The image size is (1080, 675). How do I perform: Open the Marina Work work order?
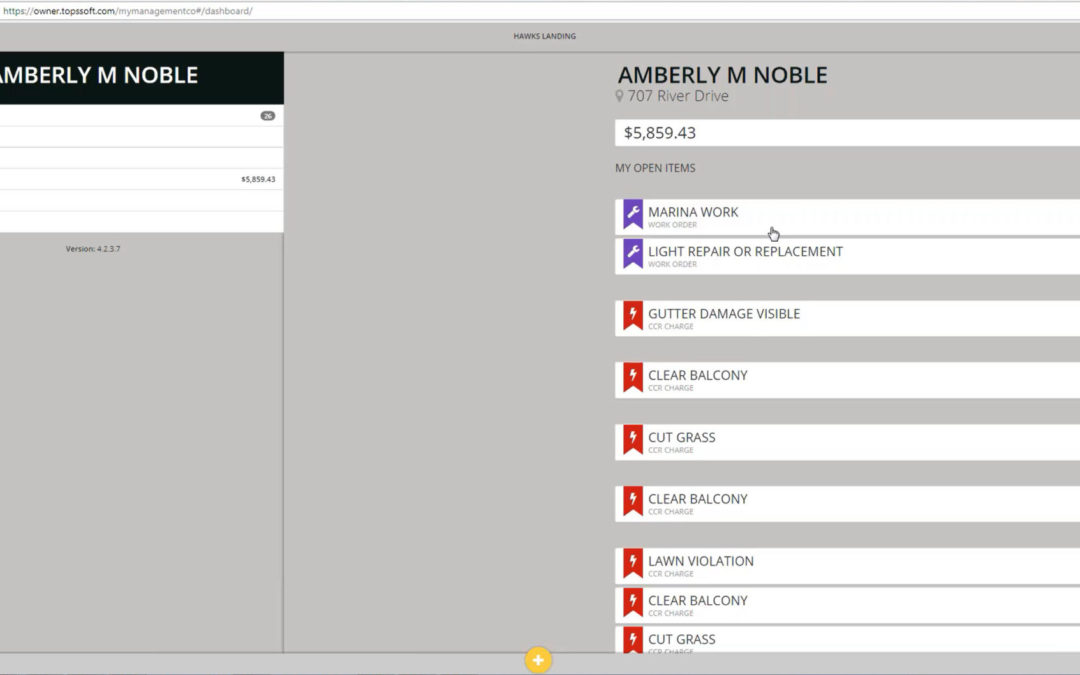(693, 213)
